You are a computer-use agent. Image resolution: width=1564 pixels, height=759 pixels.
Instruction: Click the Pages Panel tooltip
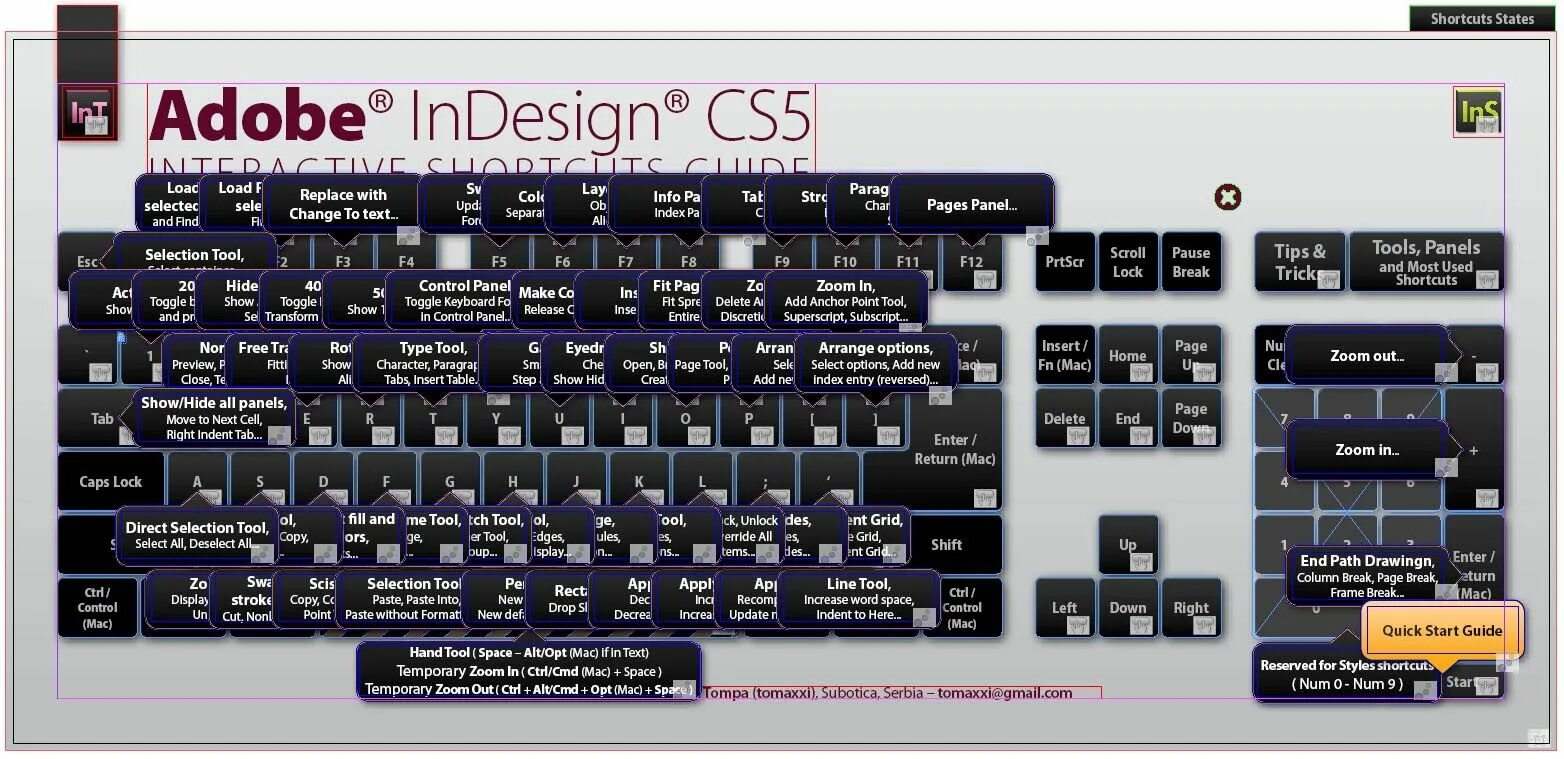(x=972, y=204)
